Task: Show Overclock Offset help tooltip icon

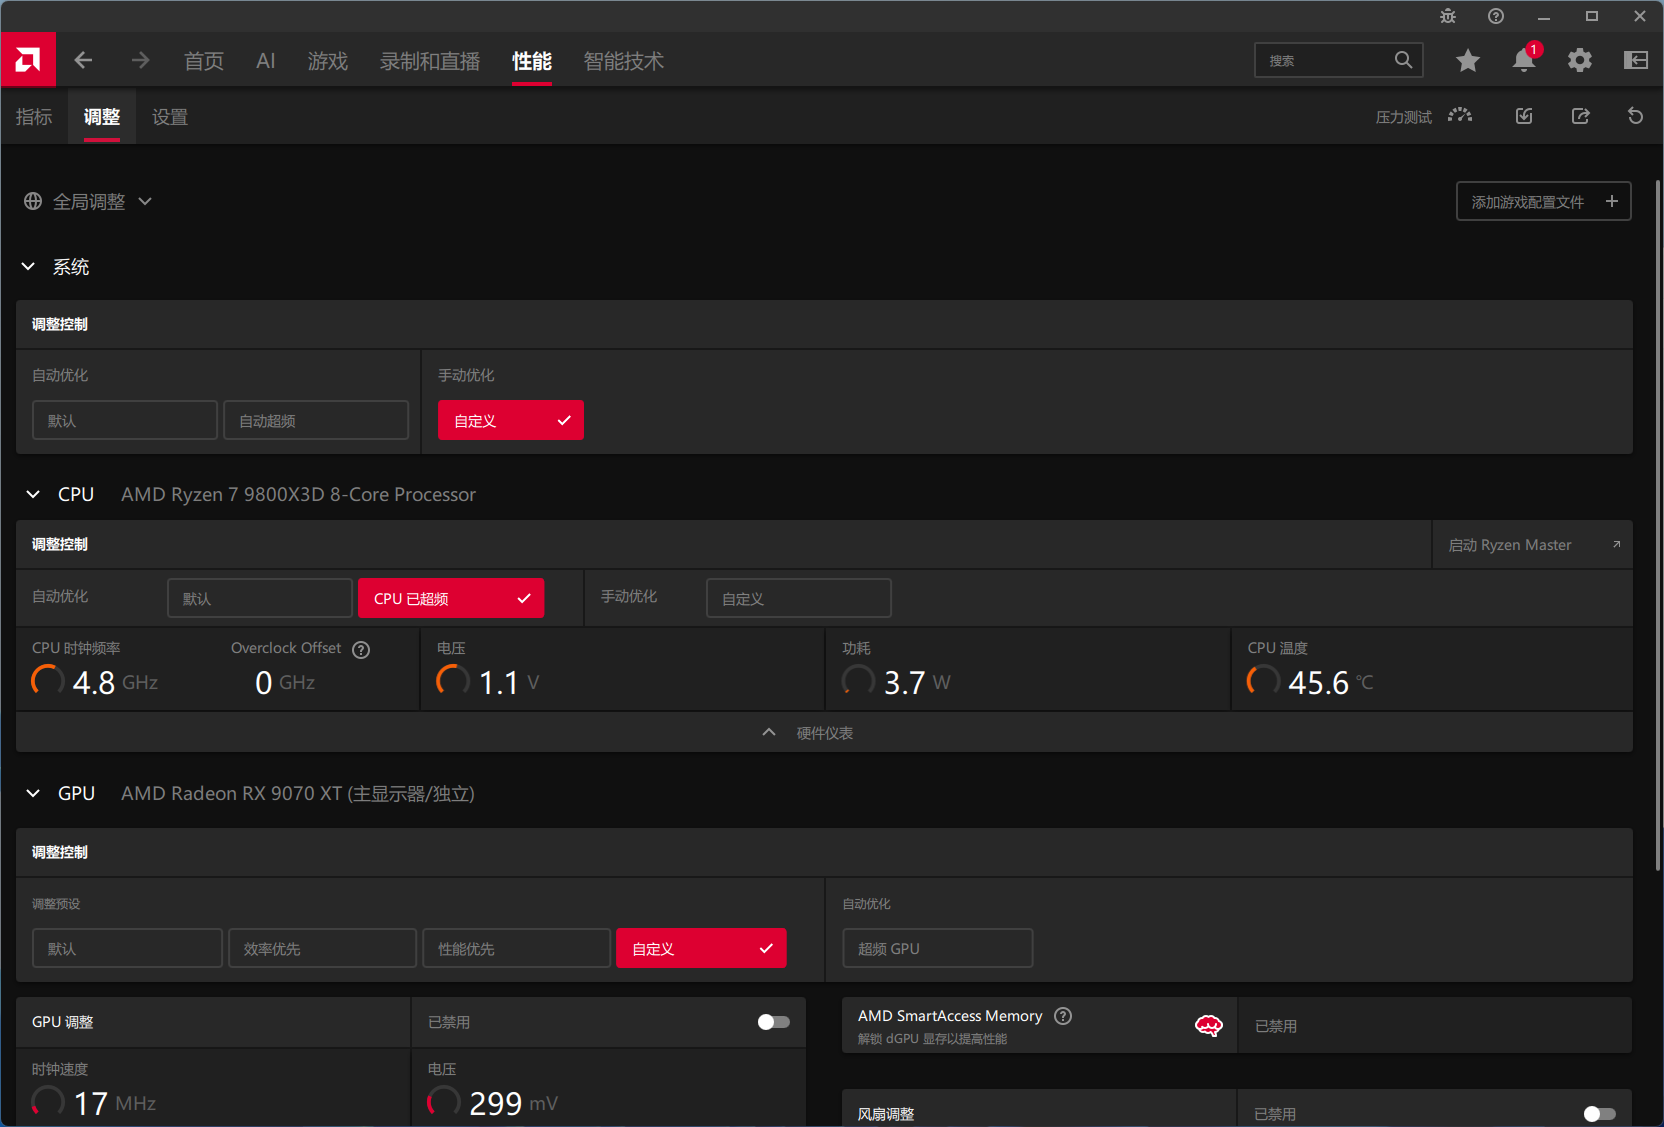Action: click(x=361, y=649)
